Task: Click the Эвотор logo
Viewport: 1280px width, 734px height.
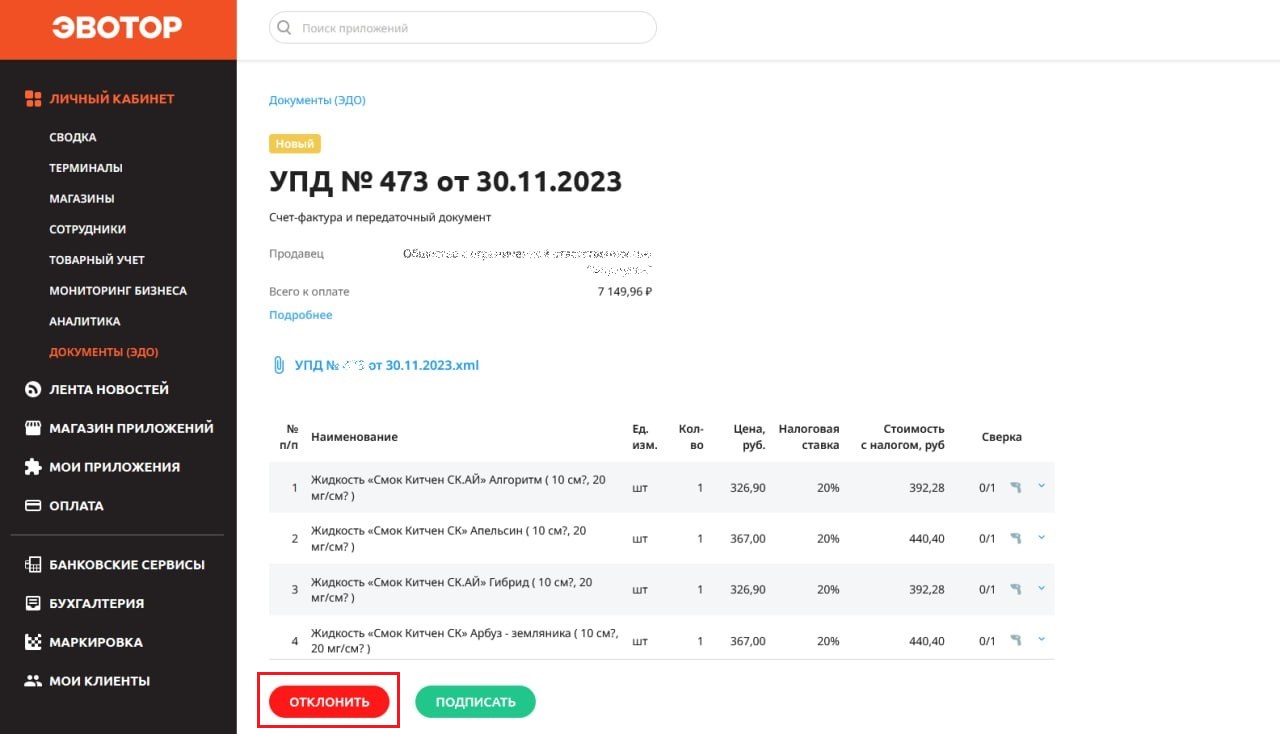Action: (117, 28)
